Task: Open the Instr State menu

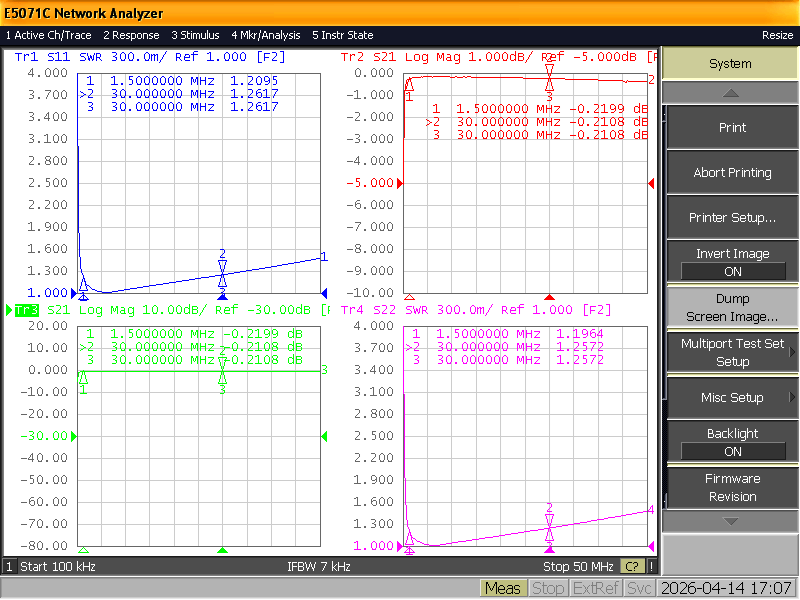Action: pyautogui.click(x=343, y=35)
